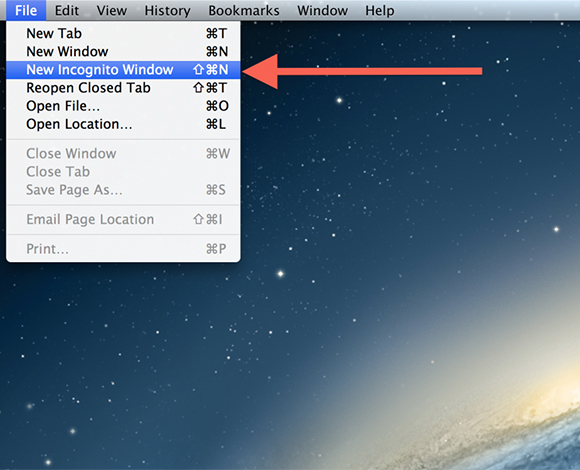This screenshot has height=470, width=580.
Task: Choose Email Page Location entry
Action: pyautogui.click(x=123, y=219)
